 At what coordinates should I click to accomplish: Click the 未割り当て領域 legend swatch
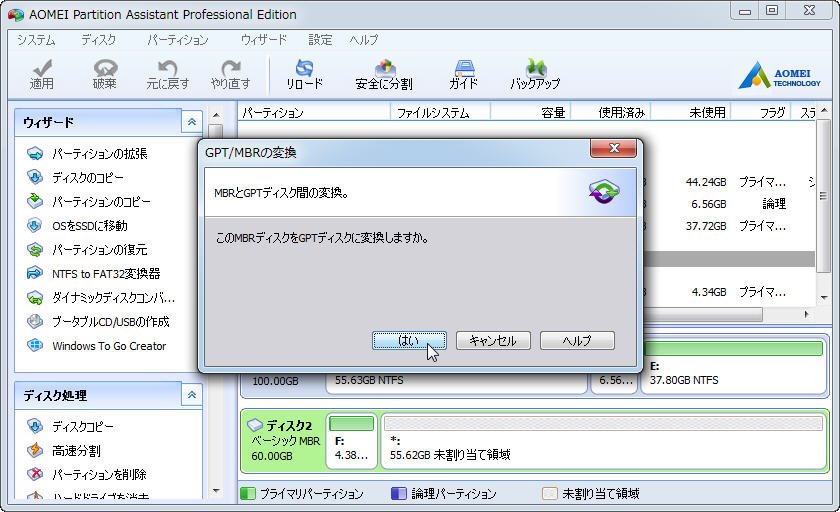tap(550, 494)
